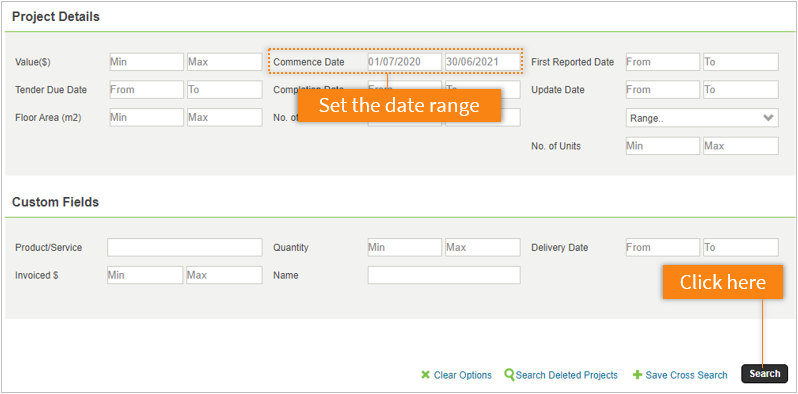798x394 pixels.
Task: Focus the Invoiced $ Max field
Action: tap(224, 275)
